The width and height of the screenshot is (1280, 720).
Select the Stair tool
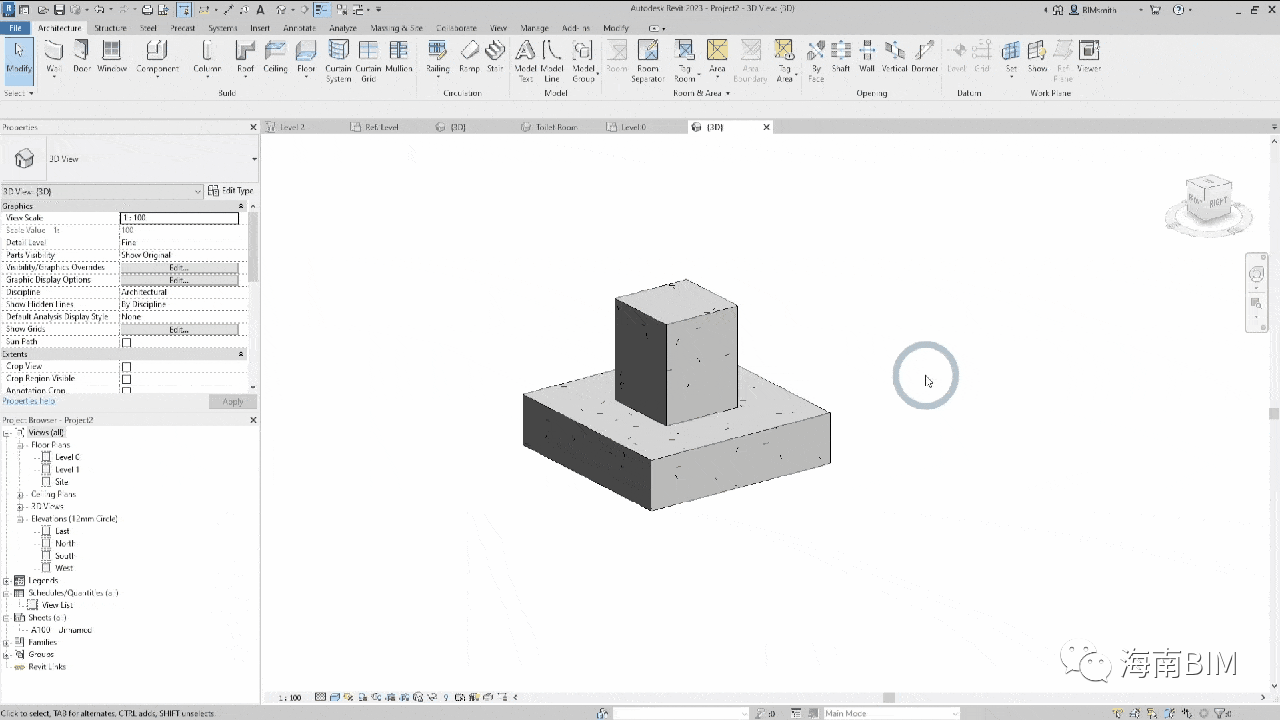click(x=495, y=57)
